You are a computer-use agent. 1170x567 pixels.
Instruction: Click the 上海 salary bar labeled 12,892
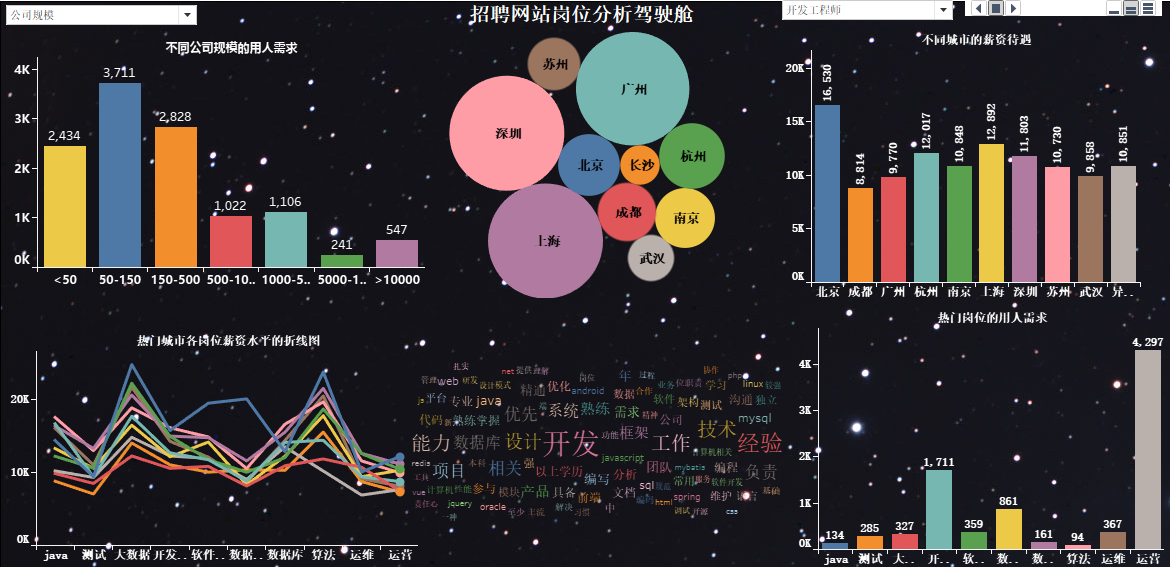[992, 213]
